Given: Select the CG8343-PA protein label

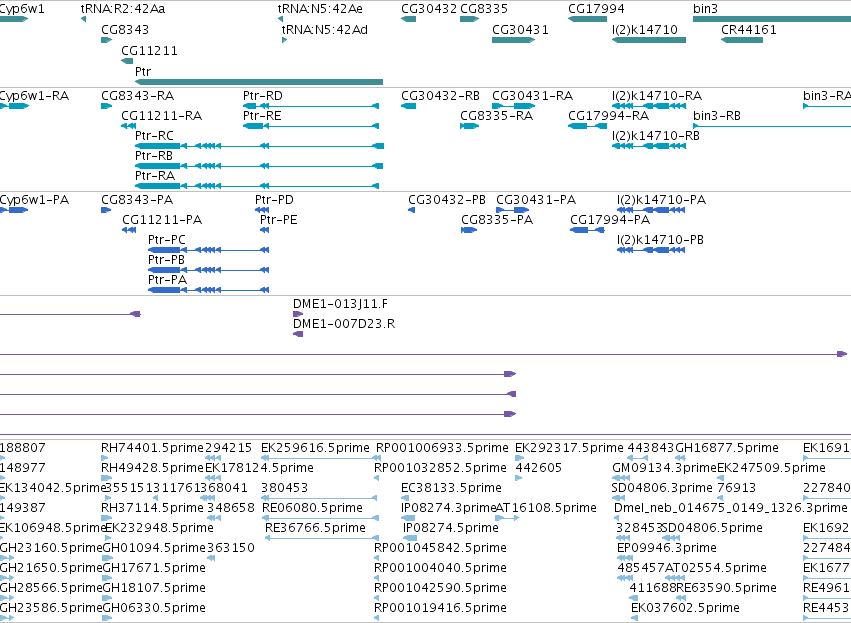Looking at the screenshot, I should point(137,200).
